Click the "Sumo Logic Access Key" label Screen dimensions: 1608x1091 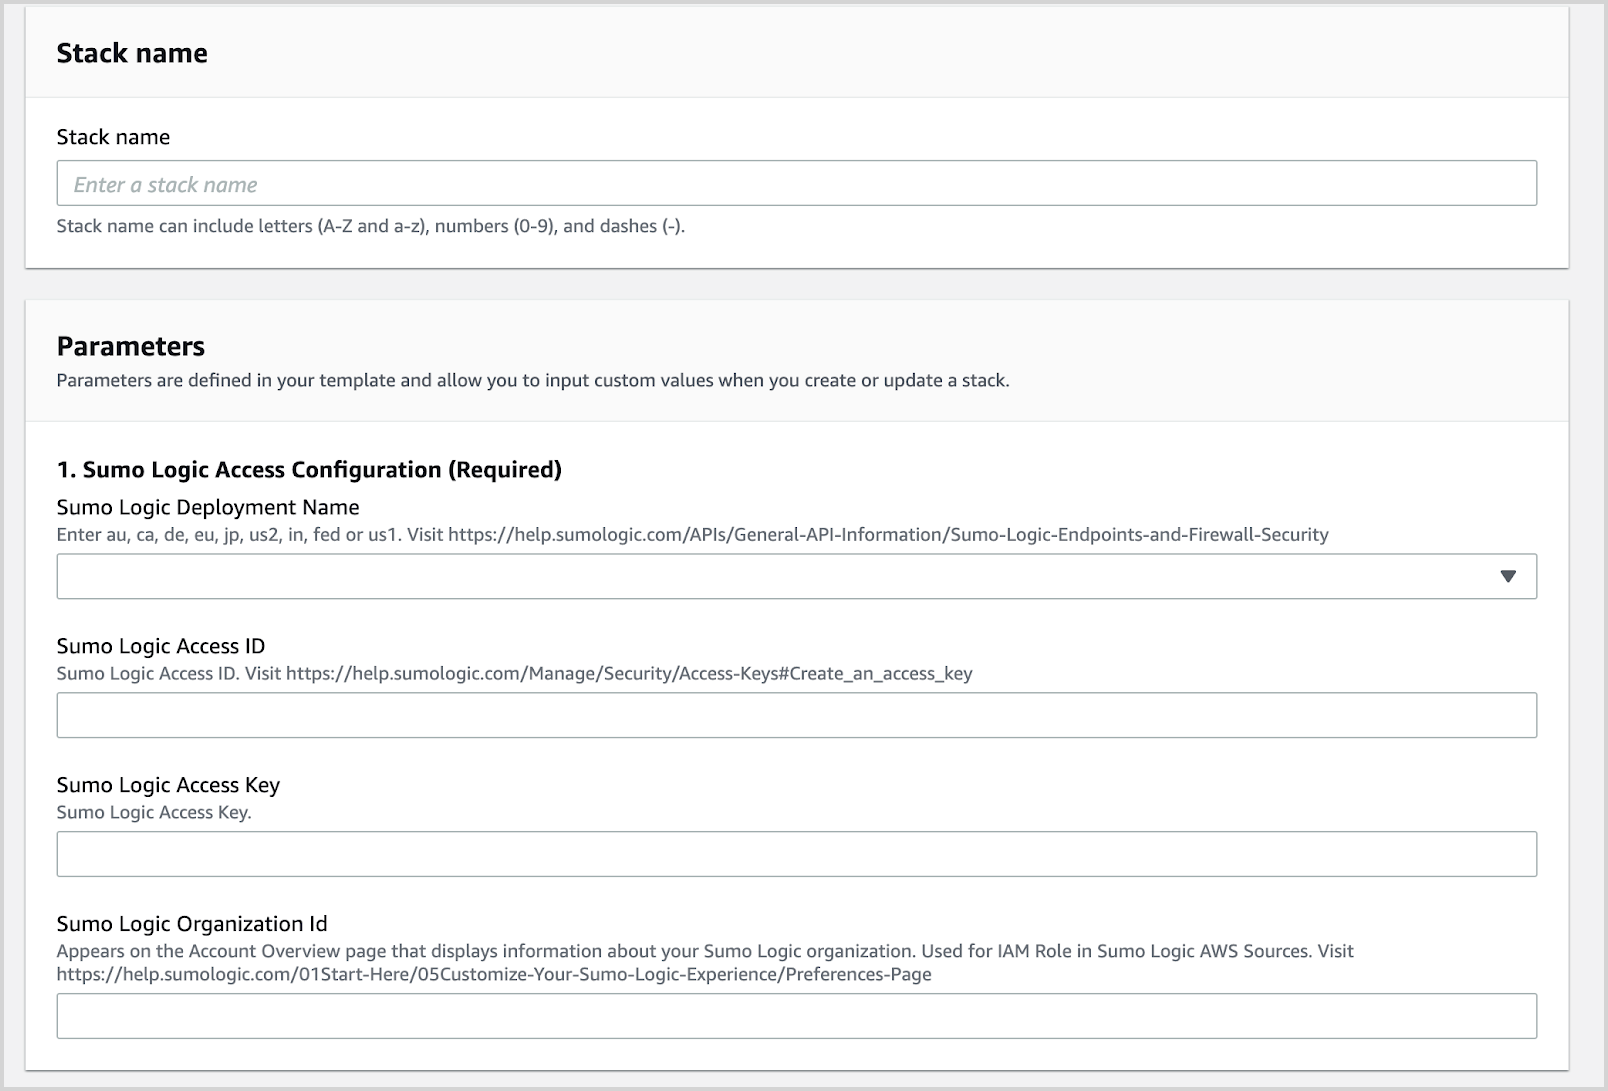pyautogui.click(x=168, y=785)
